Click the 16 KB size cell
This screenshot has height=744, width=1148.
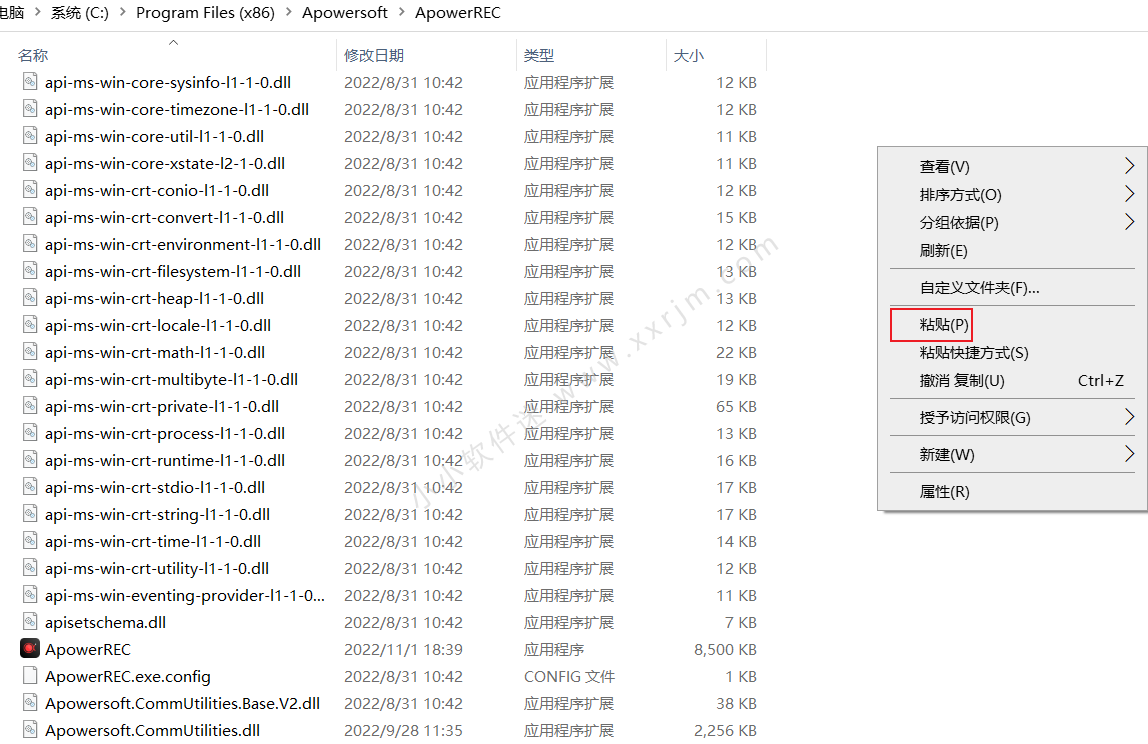click(736, 460)
